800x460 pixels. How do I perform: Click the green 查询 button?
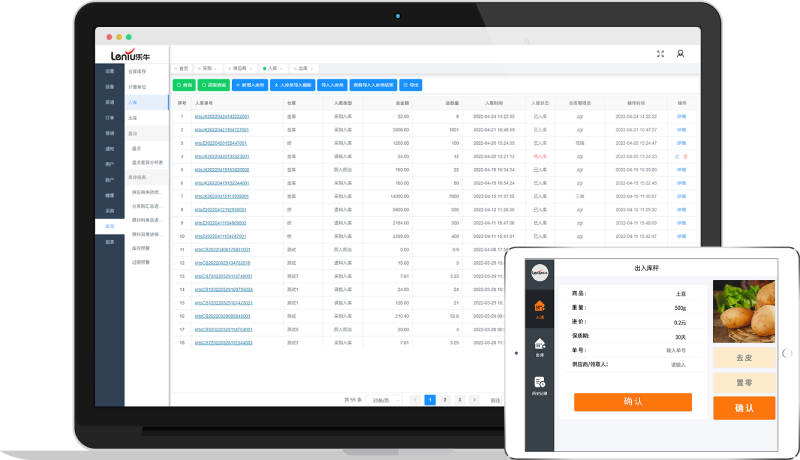(184, 86)
